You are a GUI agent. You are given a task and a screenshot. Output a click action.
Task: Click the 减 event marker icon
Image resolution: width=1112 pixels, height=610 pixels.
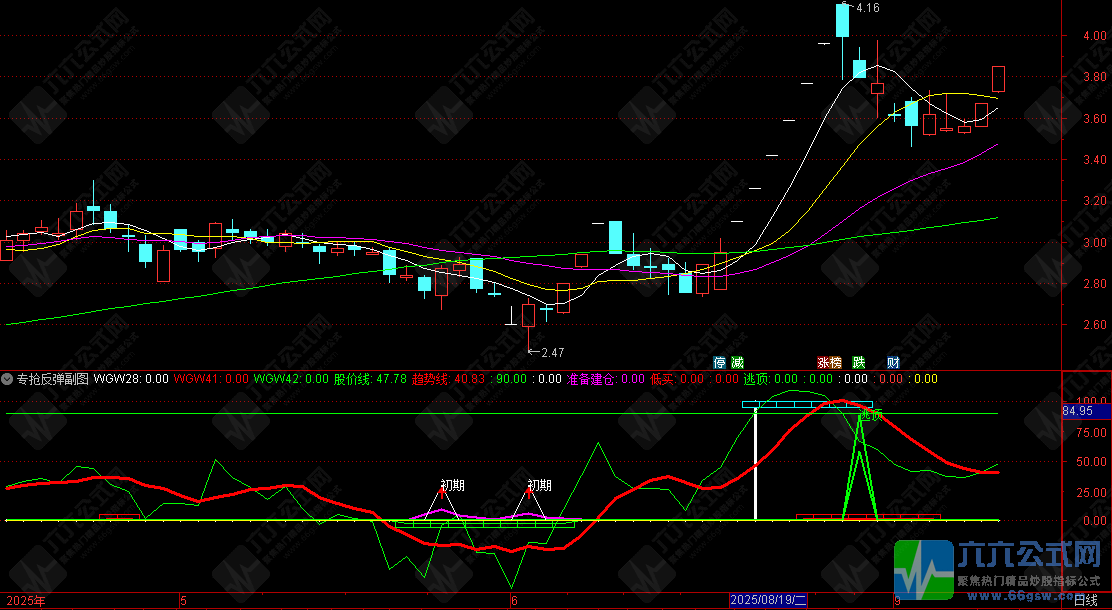click(738, 362)
